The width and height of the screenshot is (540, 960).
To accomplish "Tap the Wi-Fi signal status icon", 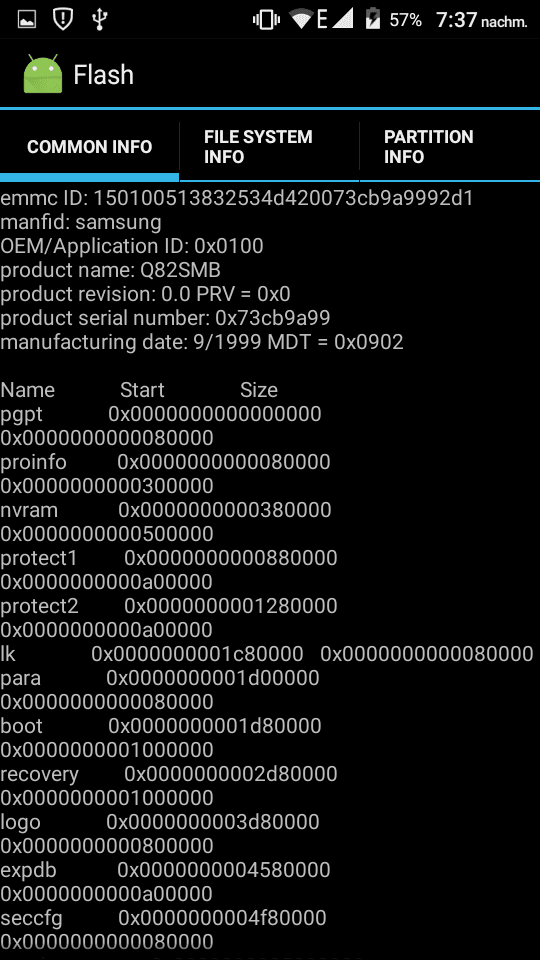I will click(x=302, y=19).
